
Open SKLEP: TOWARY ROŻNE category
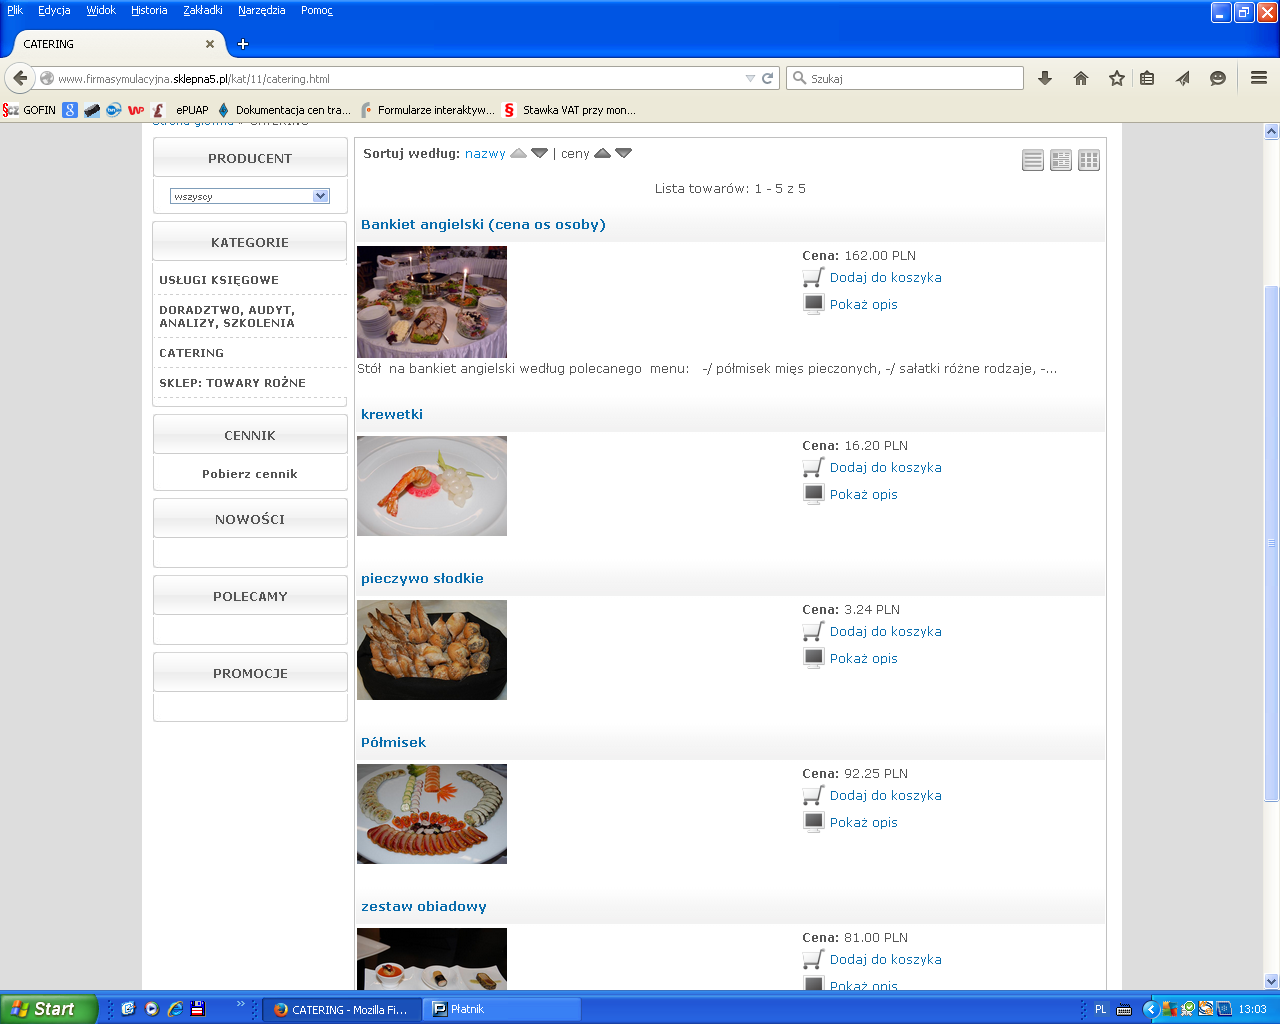pos(233,383)
